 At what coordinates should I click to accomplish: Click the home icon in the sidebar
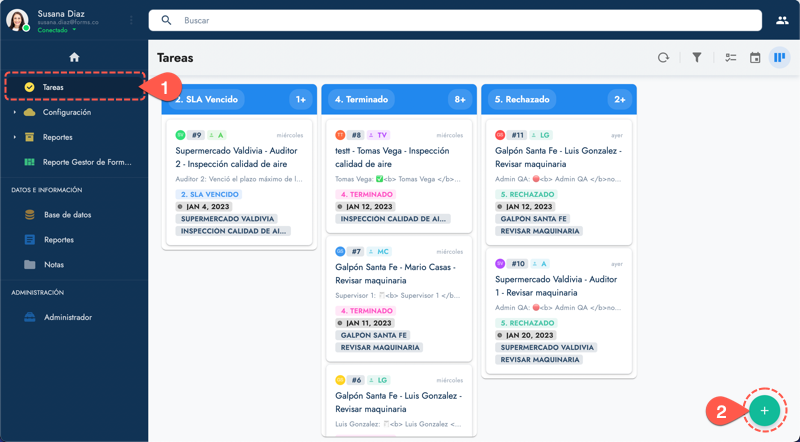(x=74, y=57)
